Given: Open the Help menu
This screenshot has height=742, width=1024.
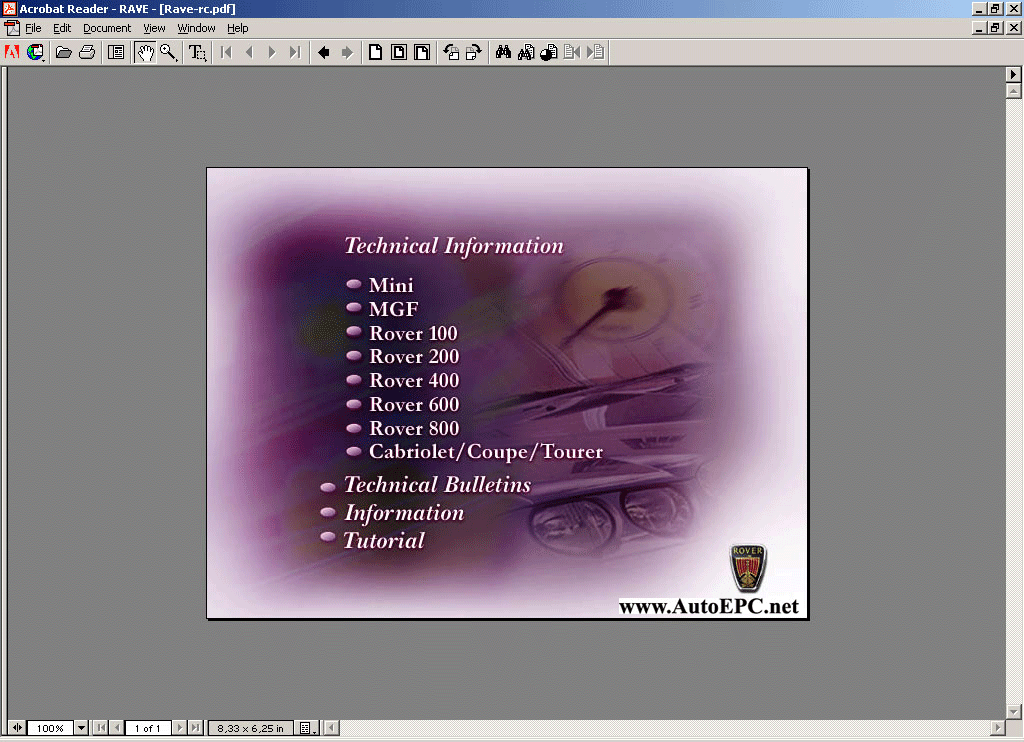Looking at the screenshot, I should (x=238, y=28).
